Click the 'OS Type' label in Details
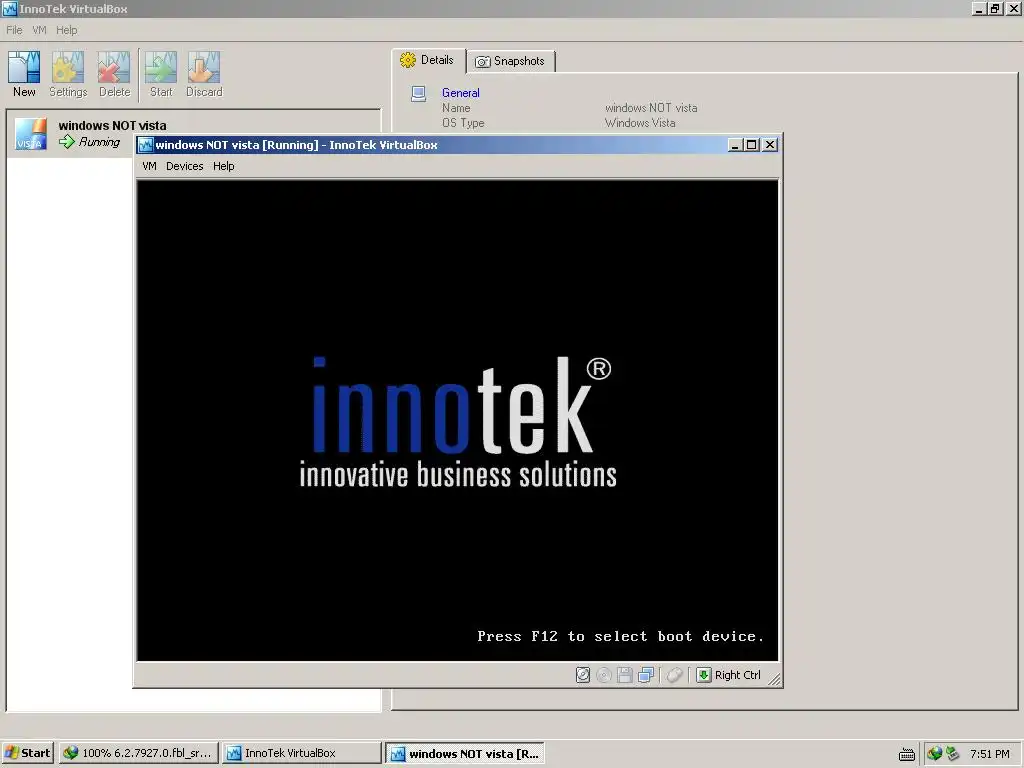 coord(463,123)
